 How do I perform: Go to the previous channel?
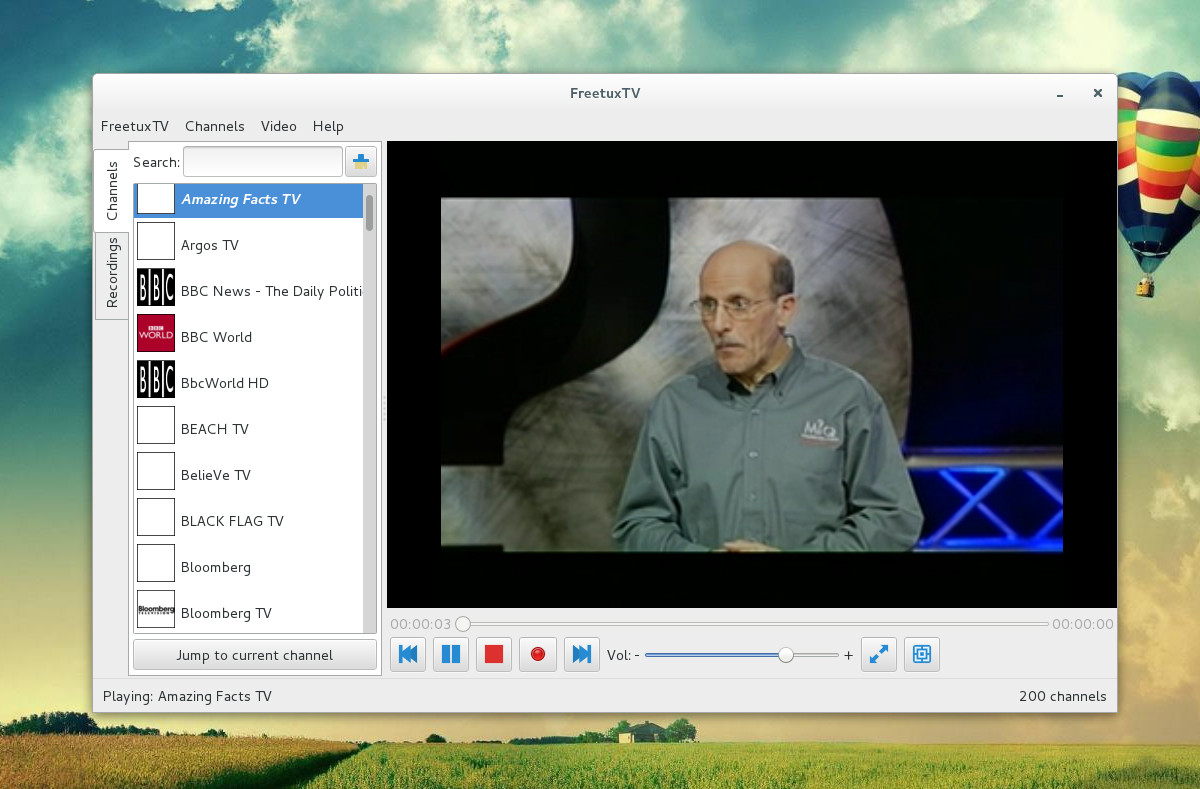tap(408, 654)
